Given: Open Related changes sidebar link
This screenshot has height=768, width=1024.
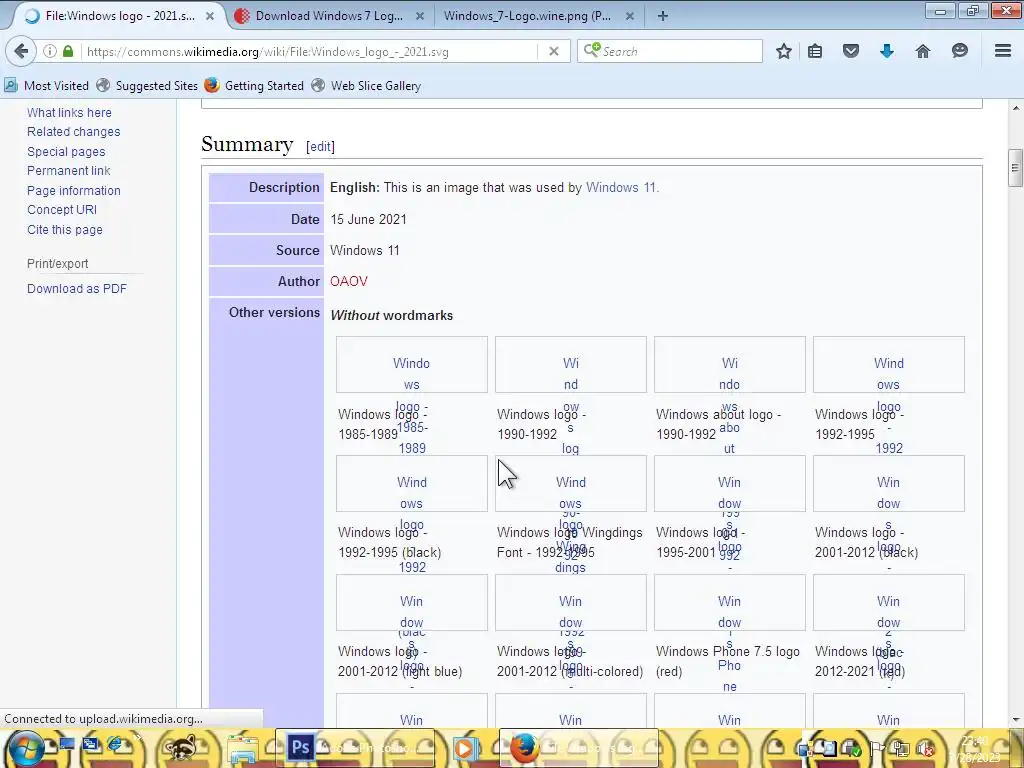Looking at the screenshot, I should point(74,131).
